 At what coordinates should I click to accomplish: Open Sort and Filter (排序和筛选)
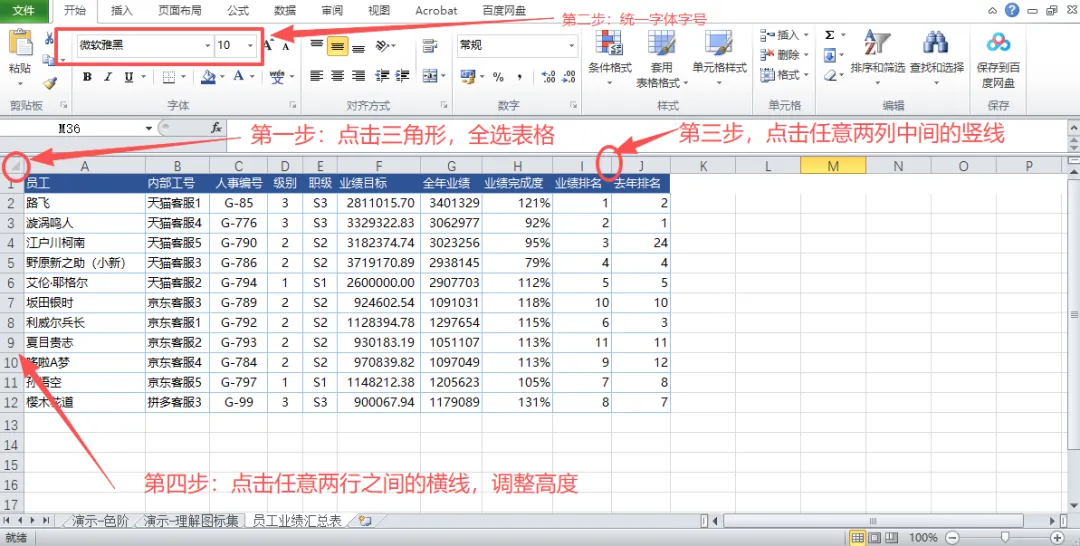(878, 59)
